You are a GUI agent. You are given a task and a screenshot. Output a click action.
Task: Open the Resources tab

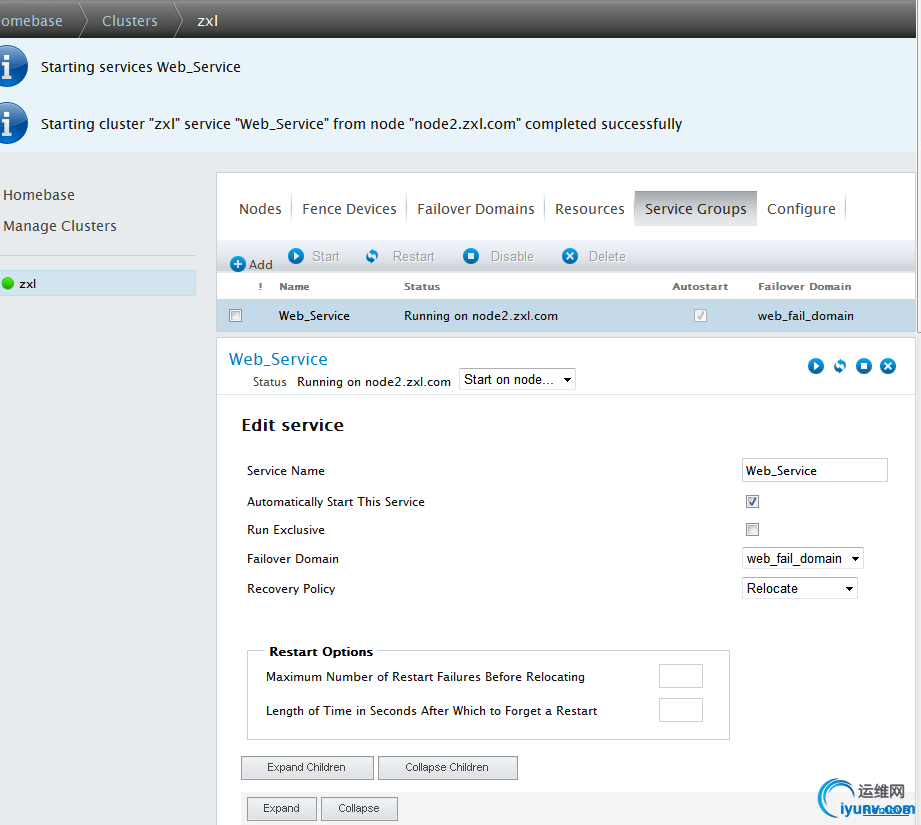coord(589,209)
